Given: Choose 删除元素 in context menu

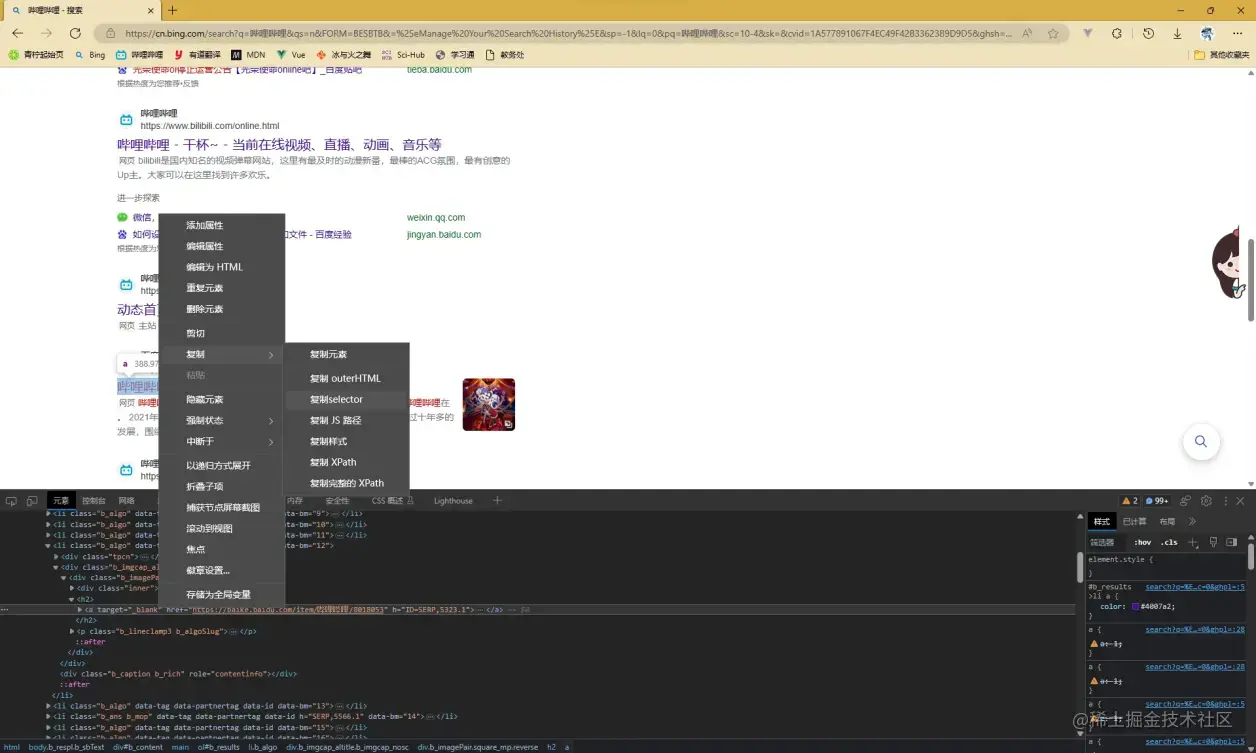Looking at the screenshot, I should click(x=222, y=309).
